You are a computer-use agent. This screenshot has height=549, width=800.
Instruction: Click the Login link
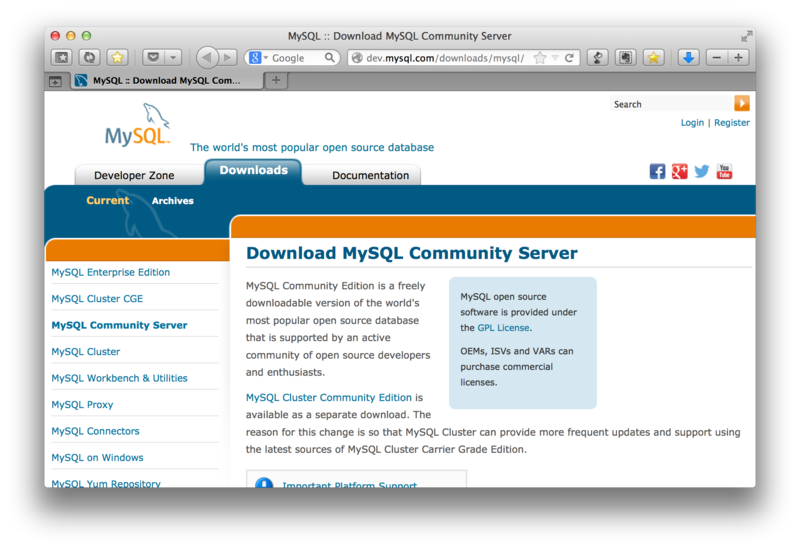692,122
